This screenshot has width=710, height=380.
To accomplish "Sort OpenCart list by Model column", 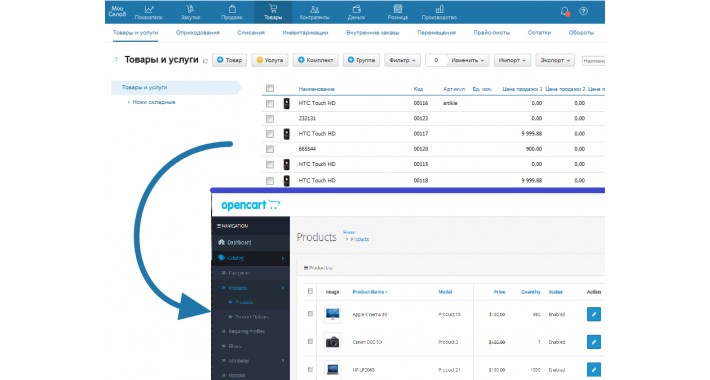I will click(445, 292).
